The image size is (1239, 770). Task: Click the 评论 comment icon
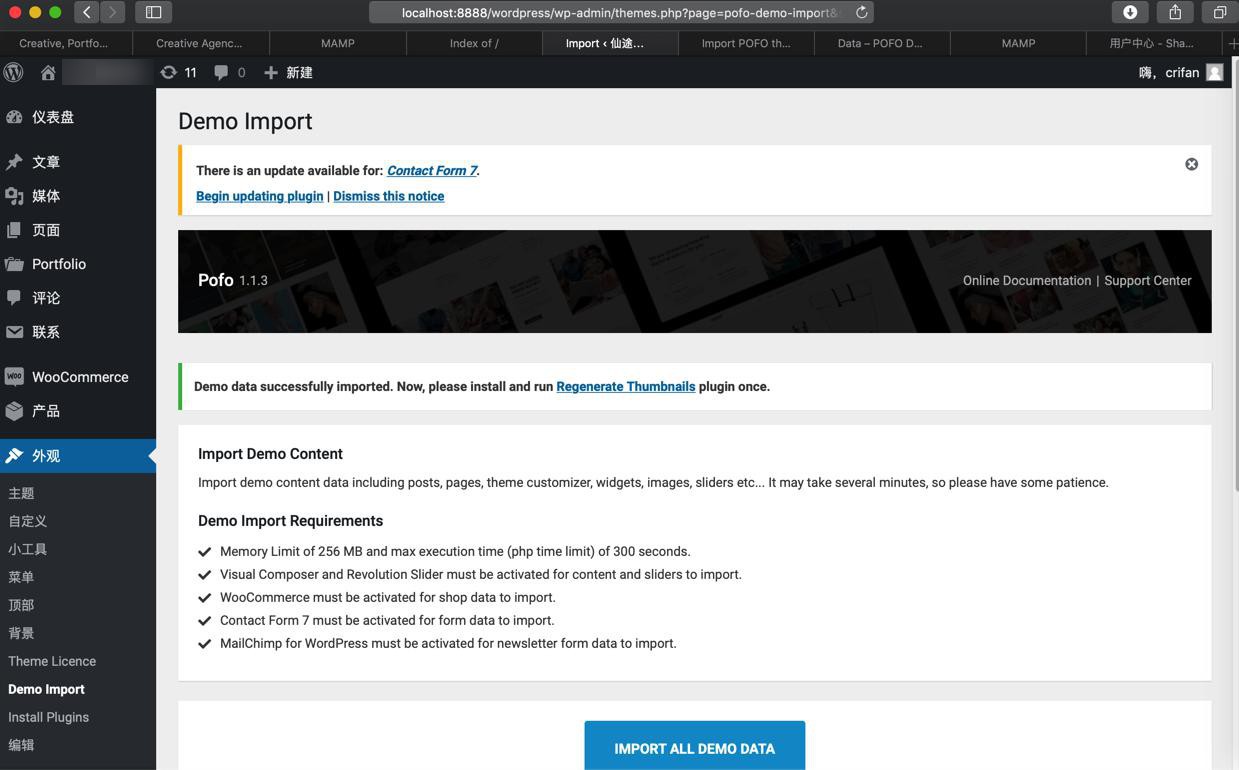coord(14,298)
